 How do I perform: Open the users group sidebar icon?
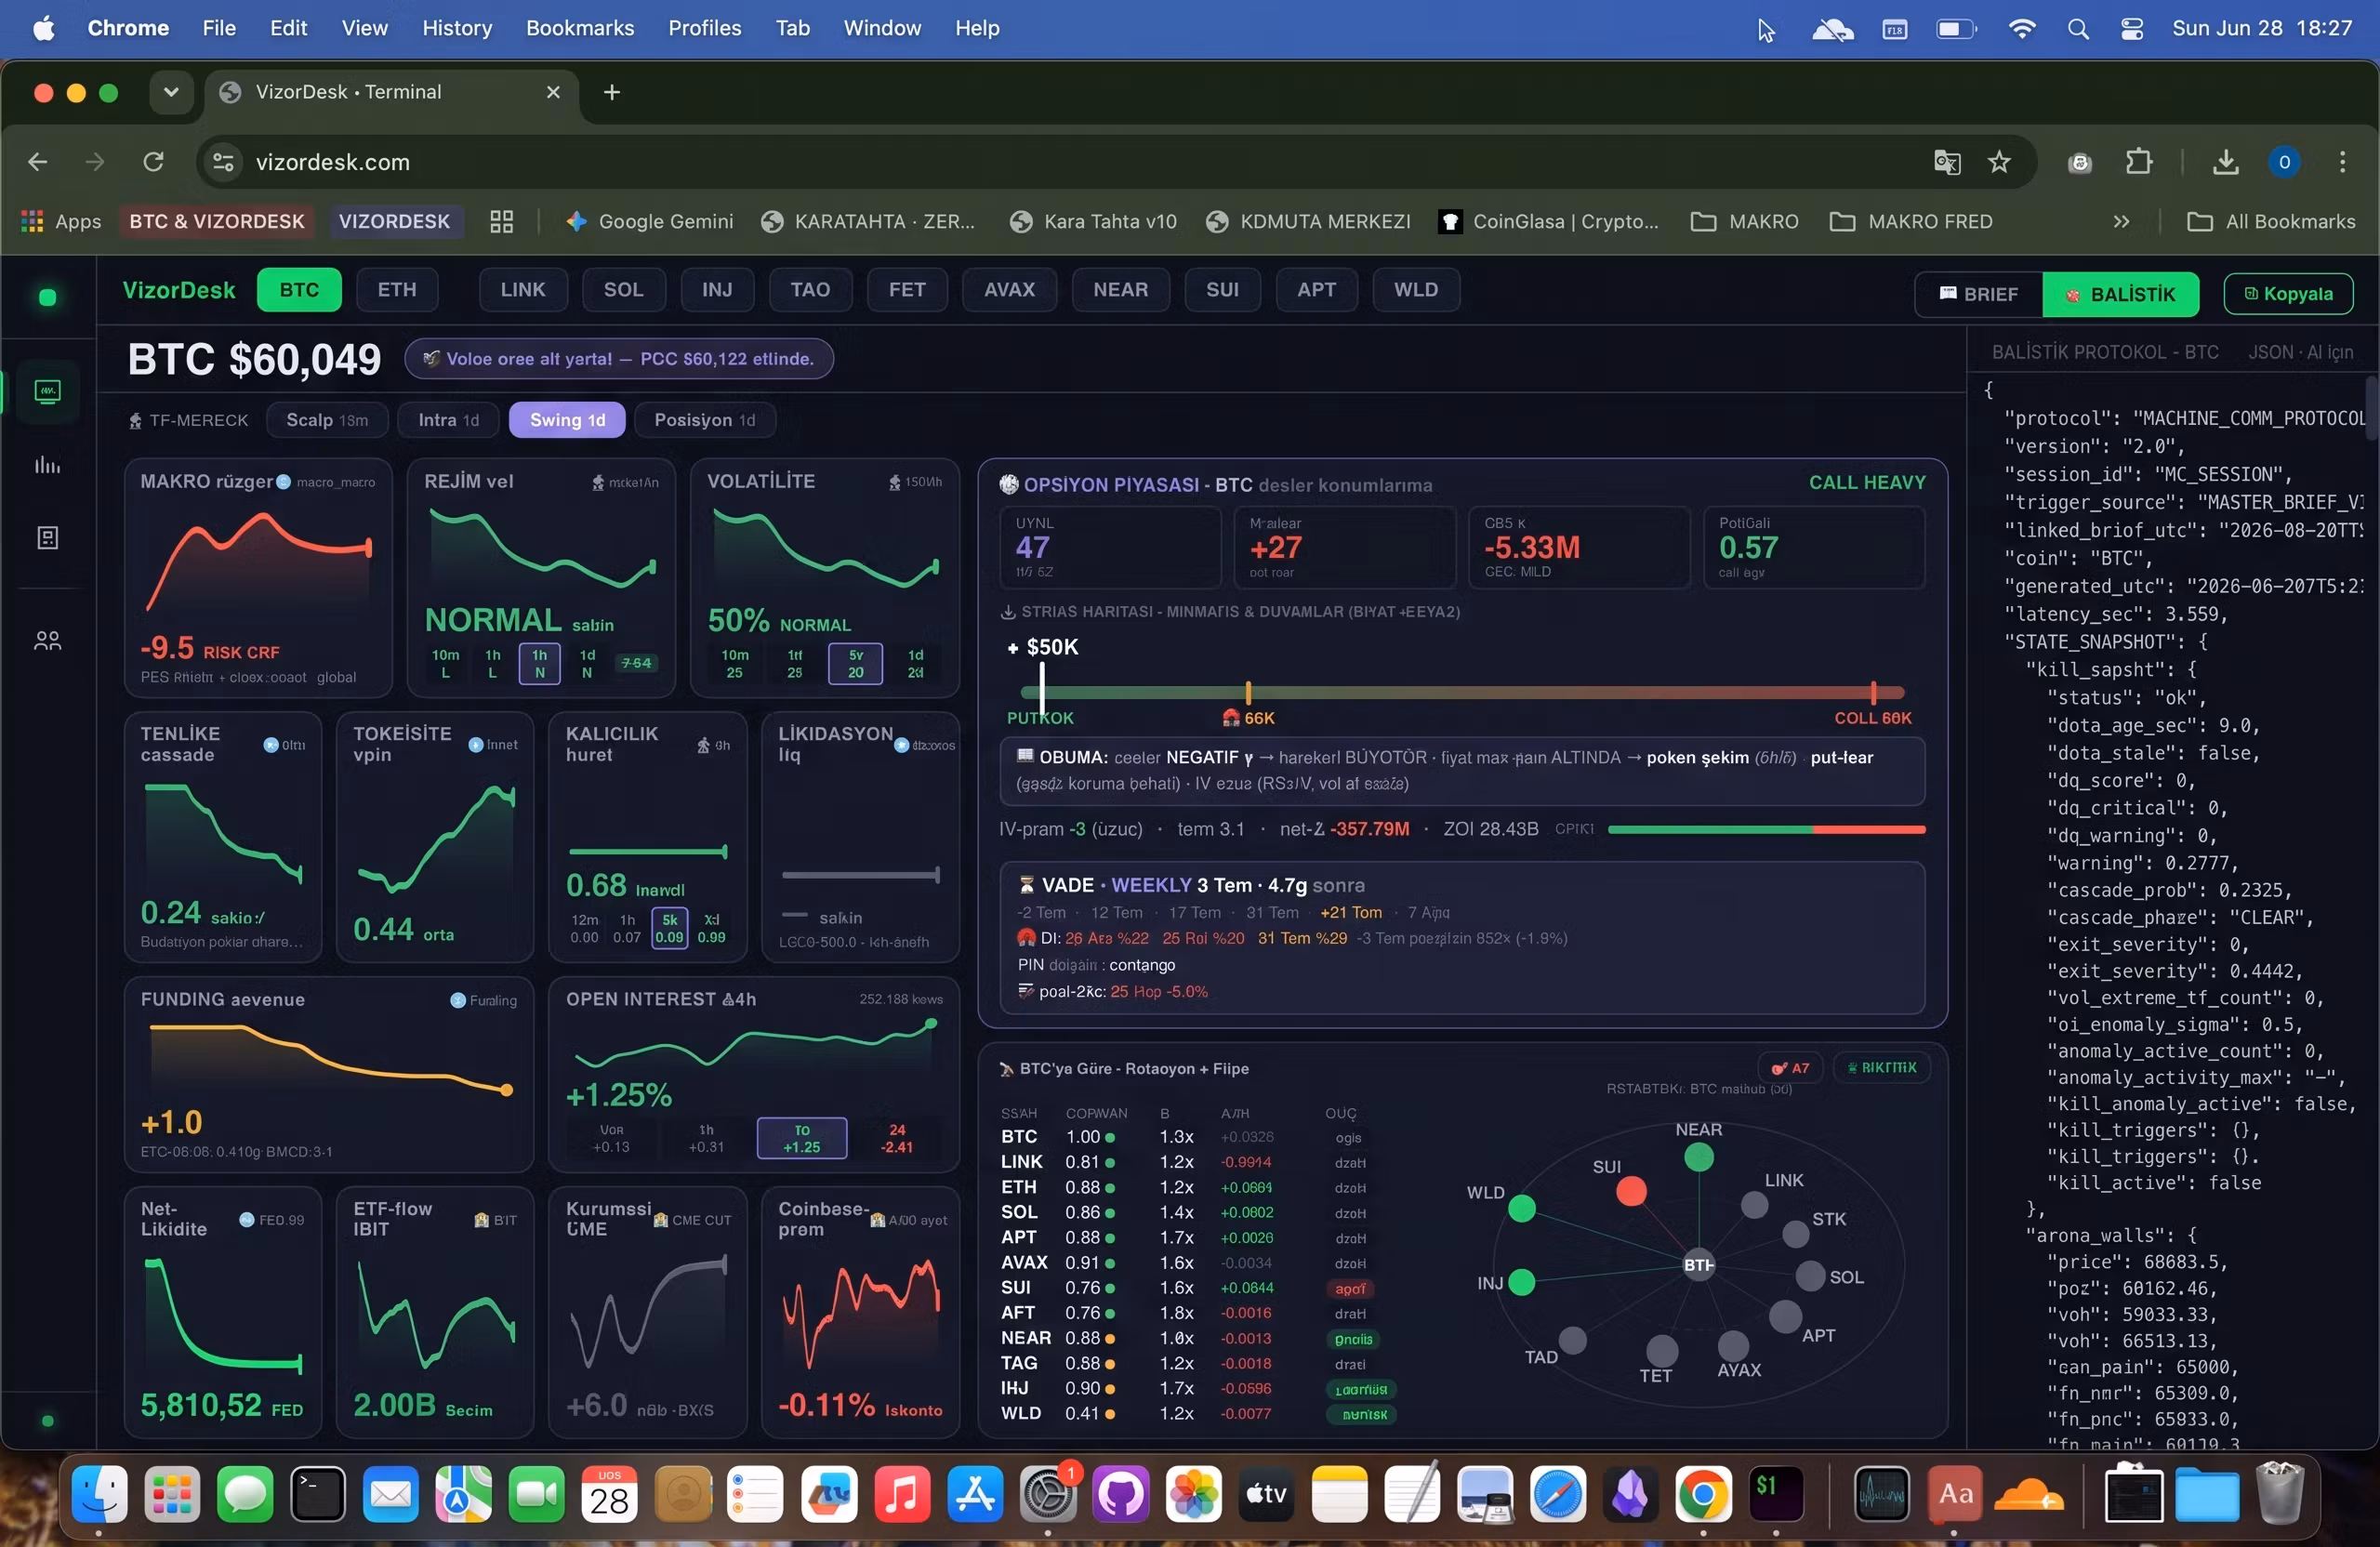point(47,641)
